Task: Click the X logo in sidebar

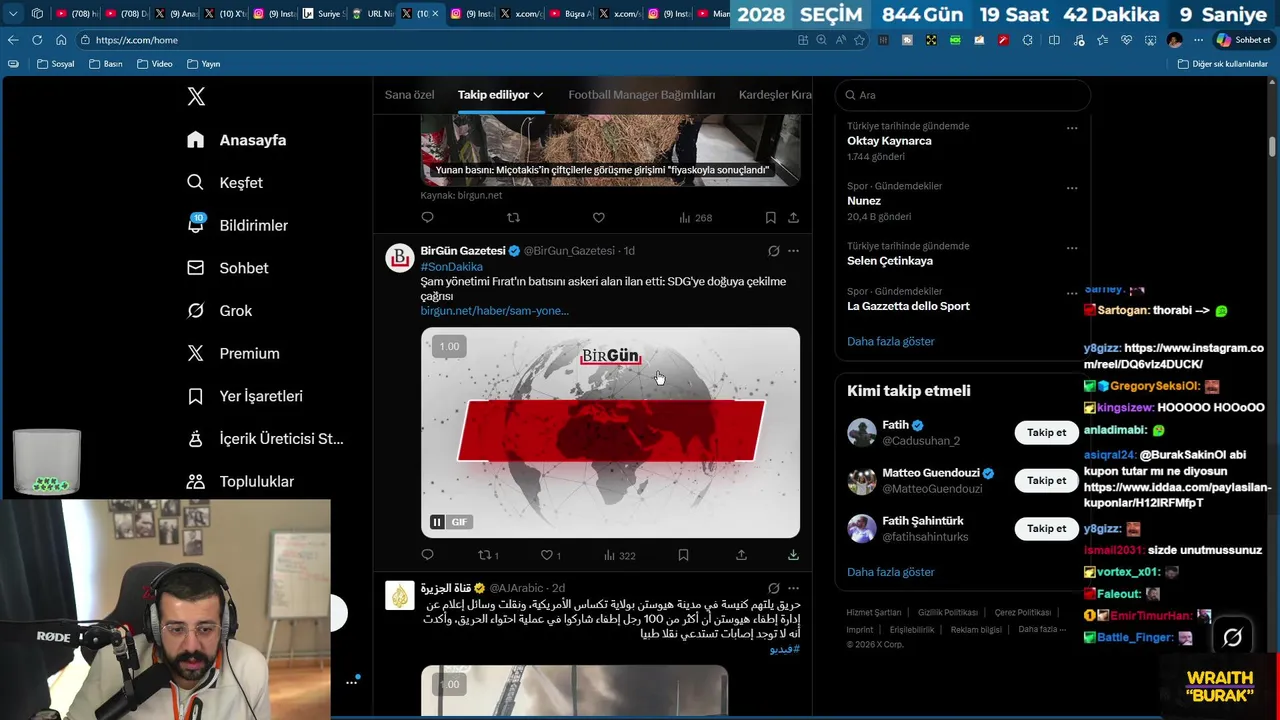Action: click(196, 97)
